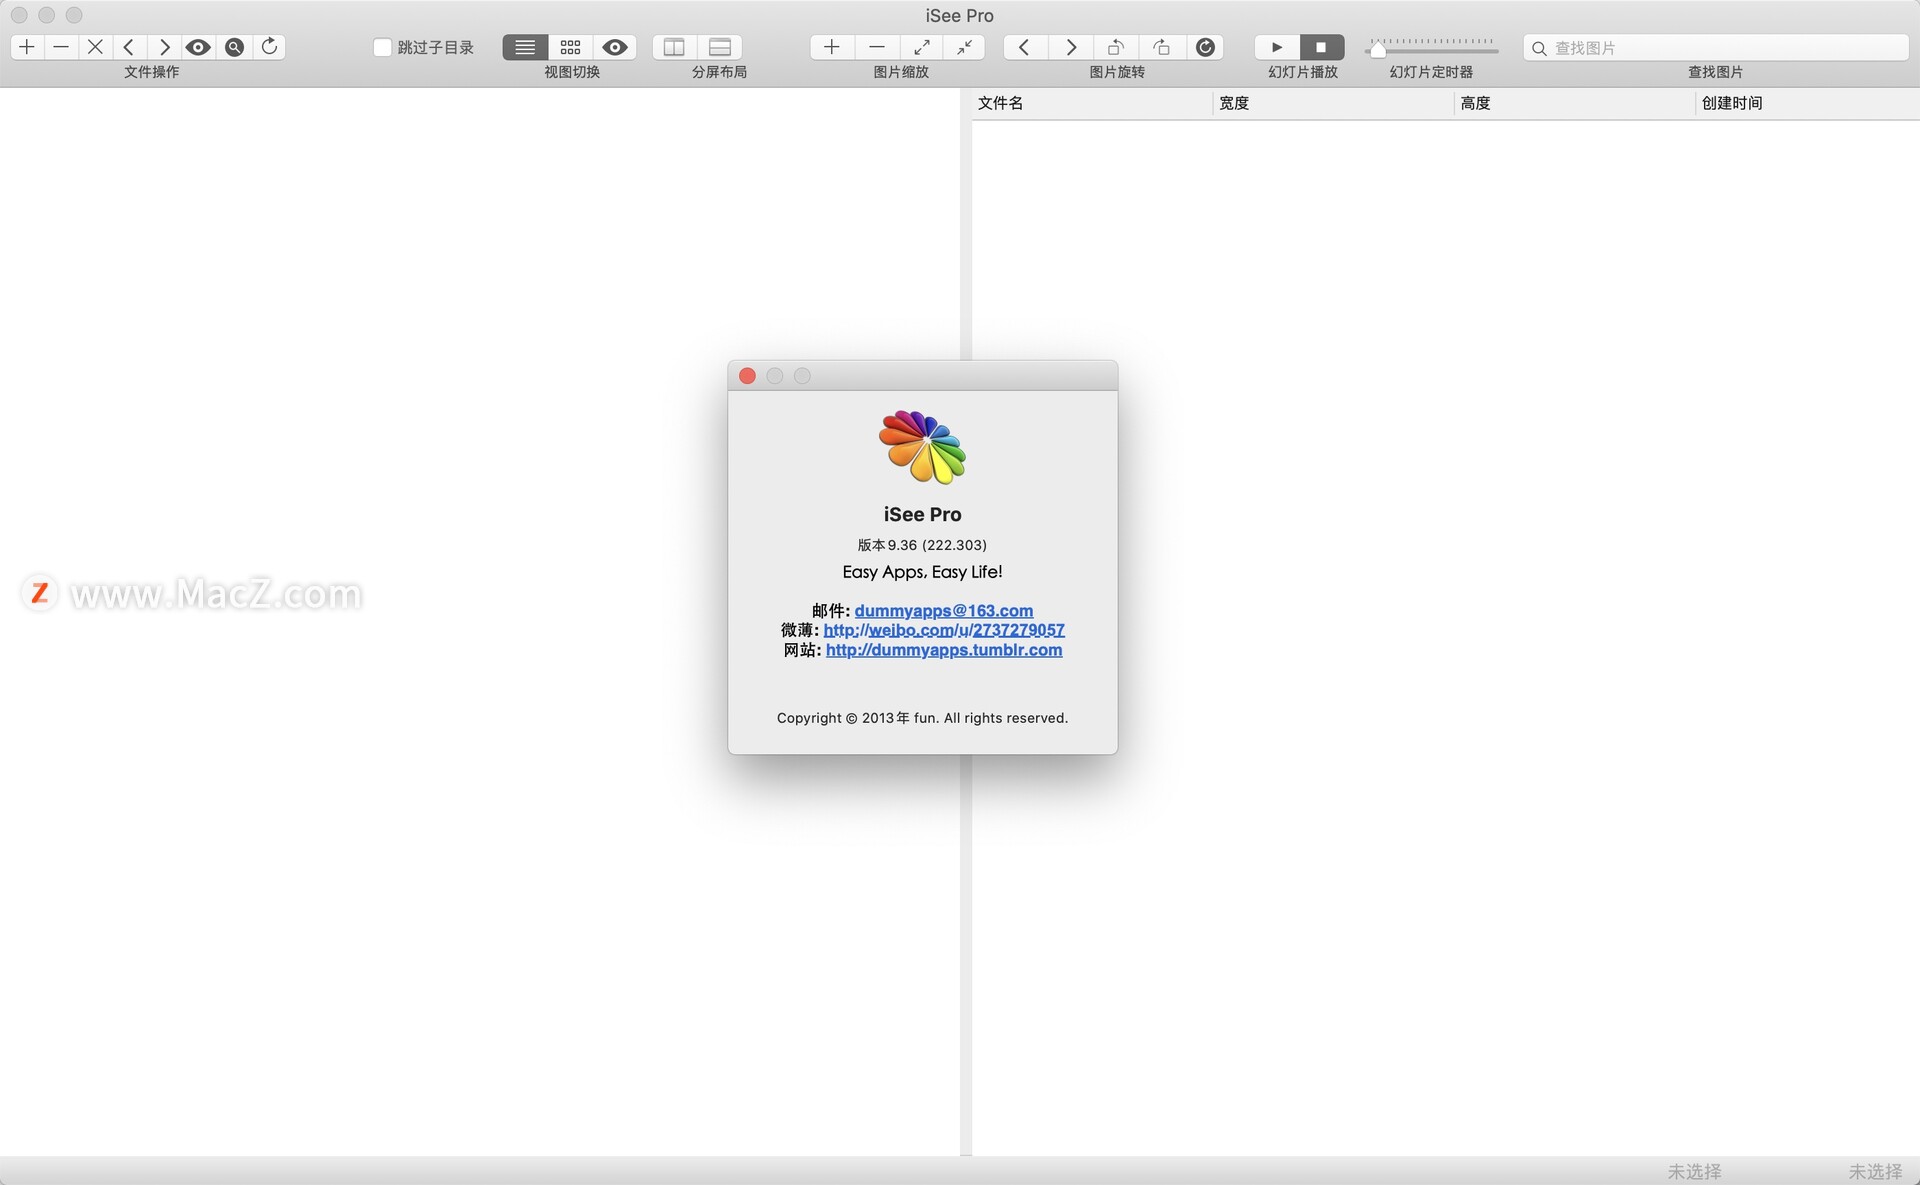Screen dimensions: 1920x1185
Task: Sort by 高度 column header
Action: coord(1574,103)
